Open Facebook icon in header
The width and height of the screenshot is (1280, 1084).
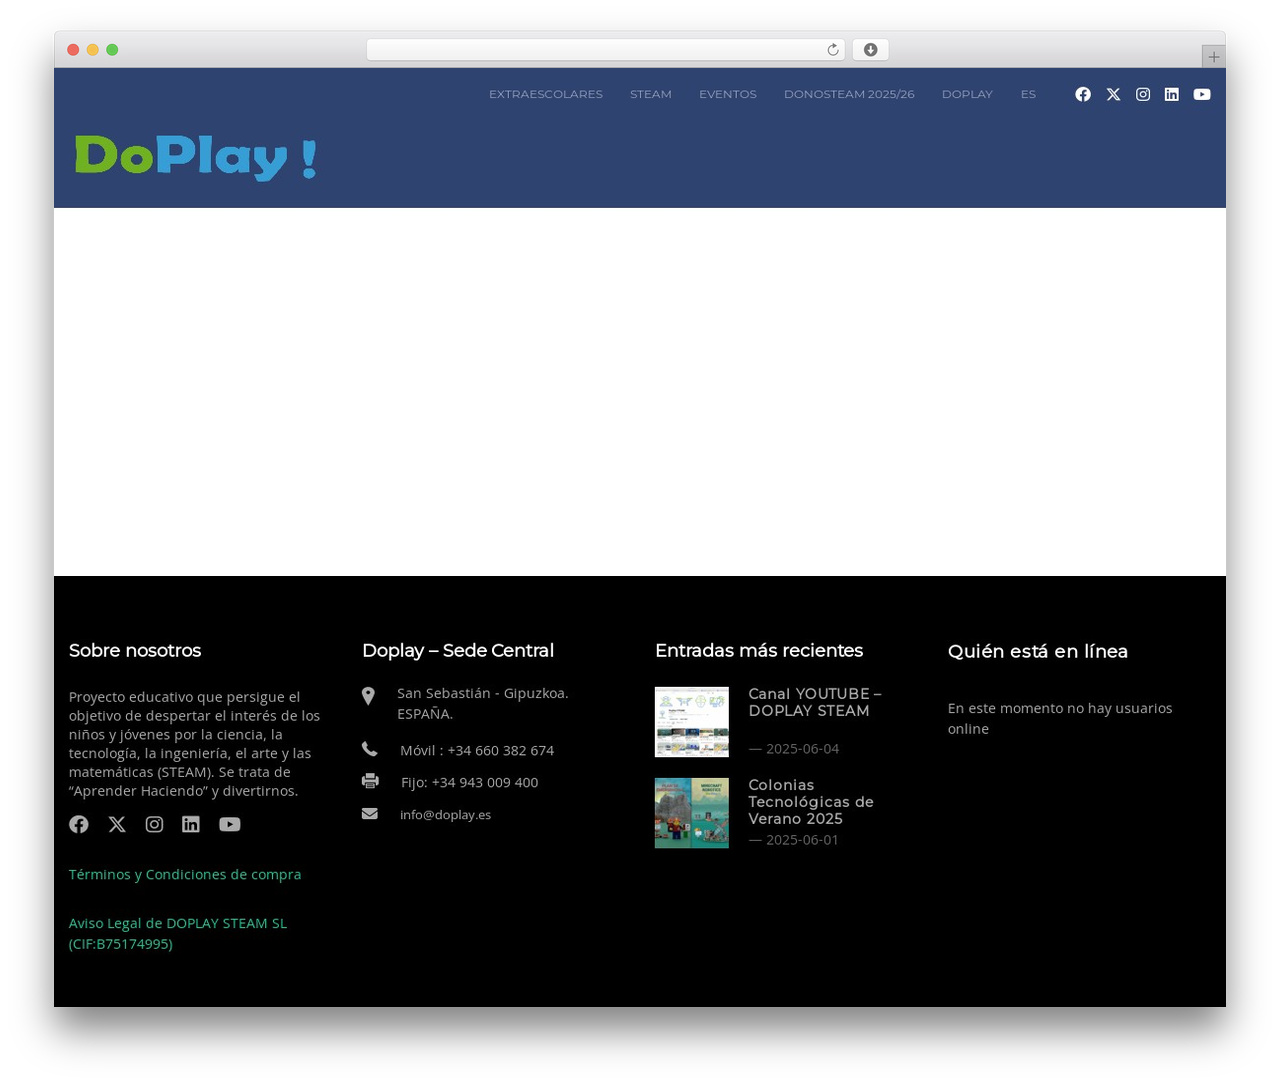1083,94
